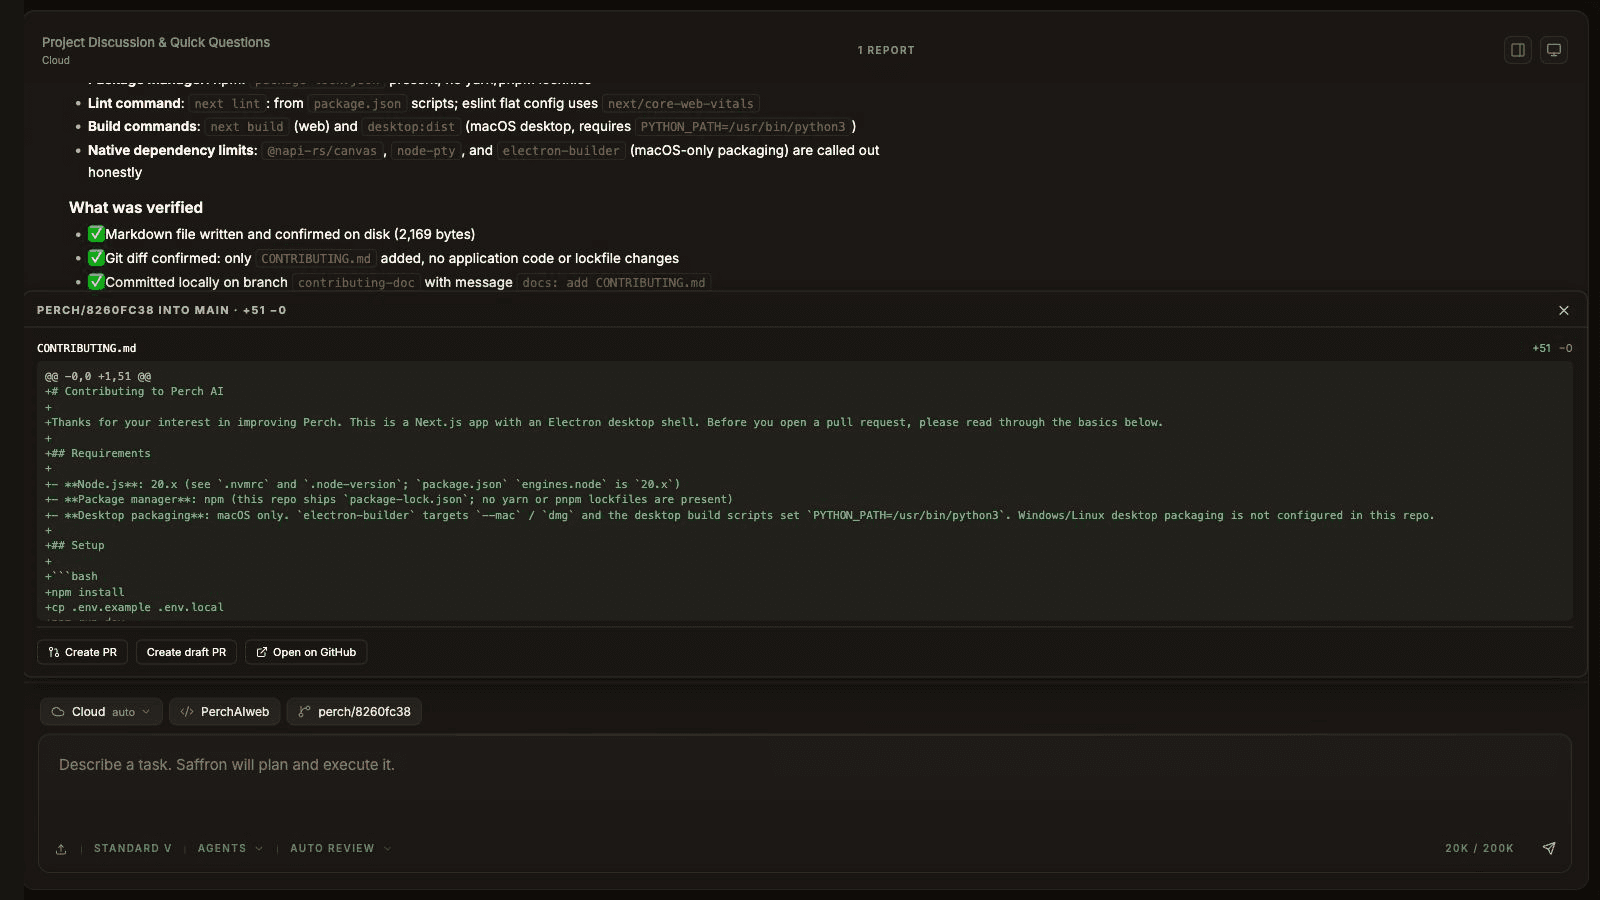This screenshot has height=900, width=1600.
Task: Click the upload attachment icon
Action: pyautogui.click(x=61, y=849)
